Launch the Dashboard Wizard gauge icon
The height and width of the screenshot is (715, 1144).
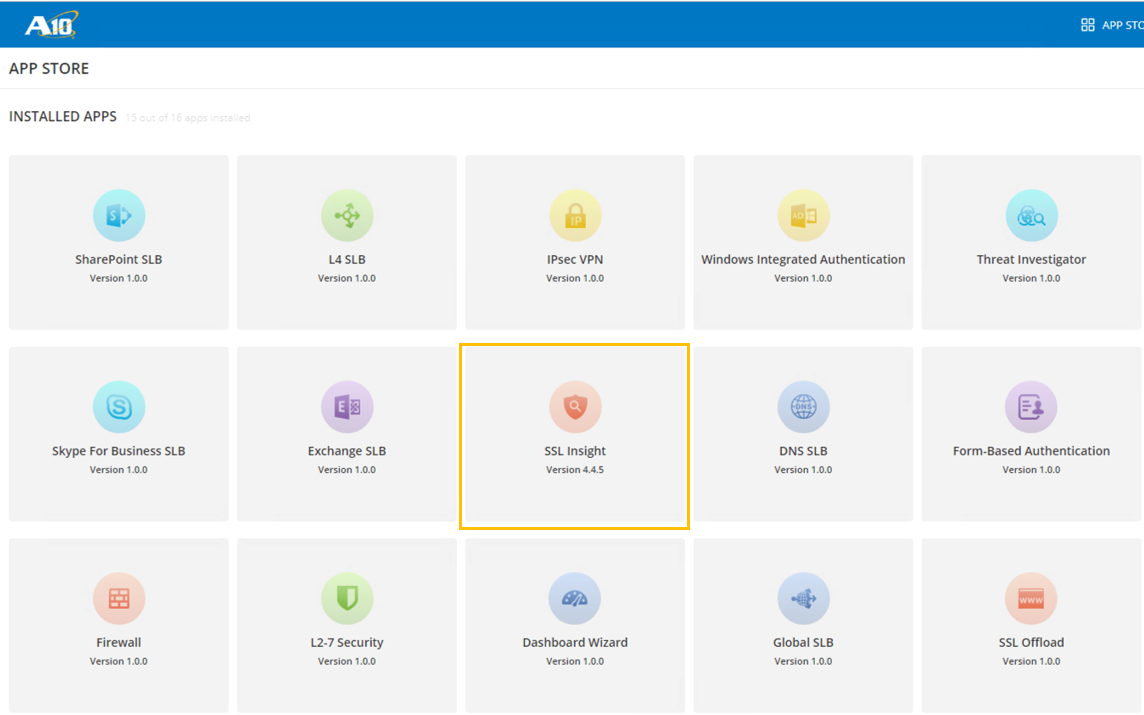point(575,598)
